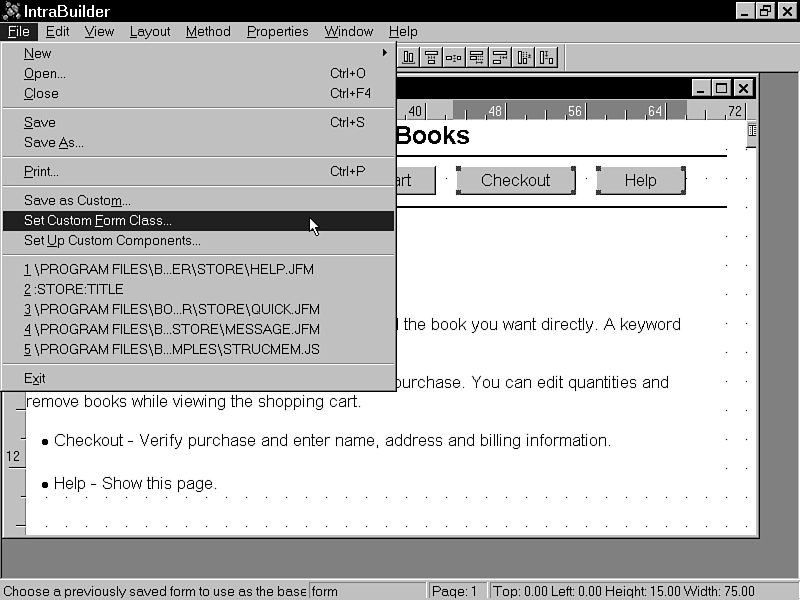Click the horizontal ruler at mark 56

(x=575, y=111)
